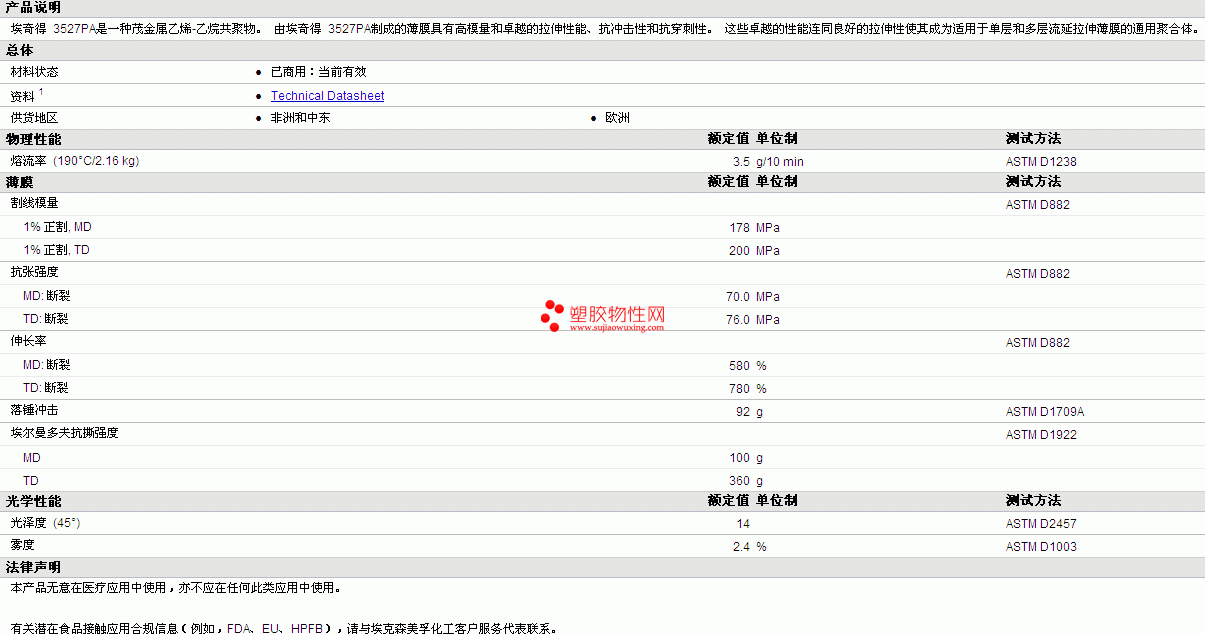Click the 76.0 tensile strength value
This screenshot has height=634, width=1205.
click(738, 320)
